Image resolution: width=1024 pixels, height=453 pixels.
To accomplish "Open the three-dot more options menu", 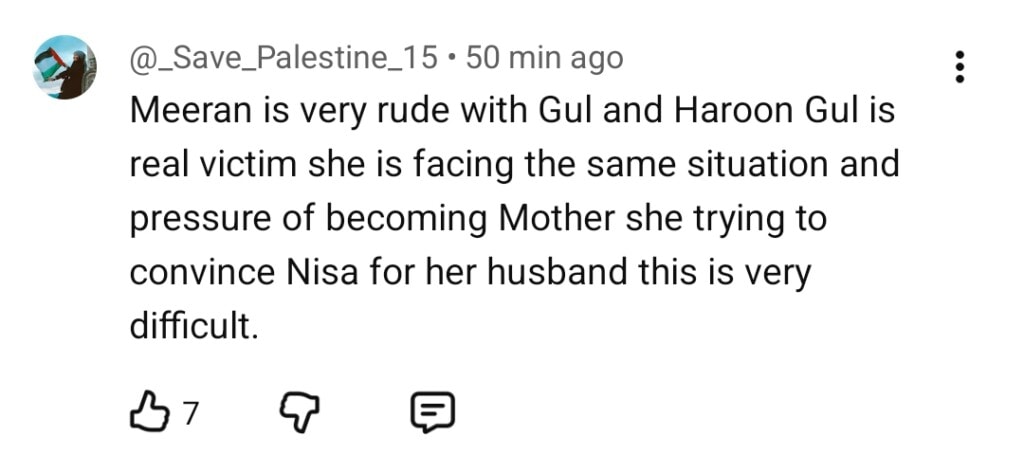I will [x=959, y=66].
